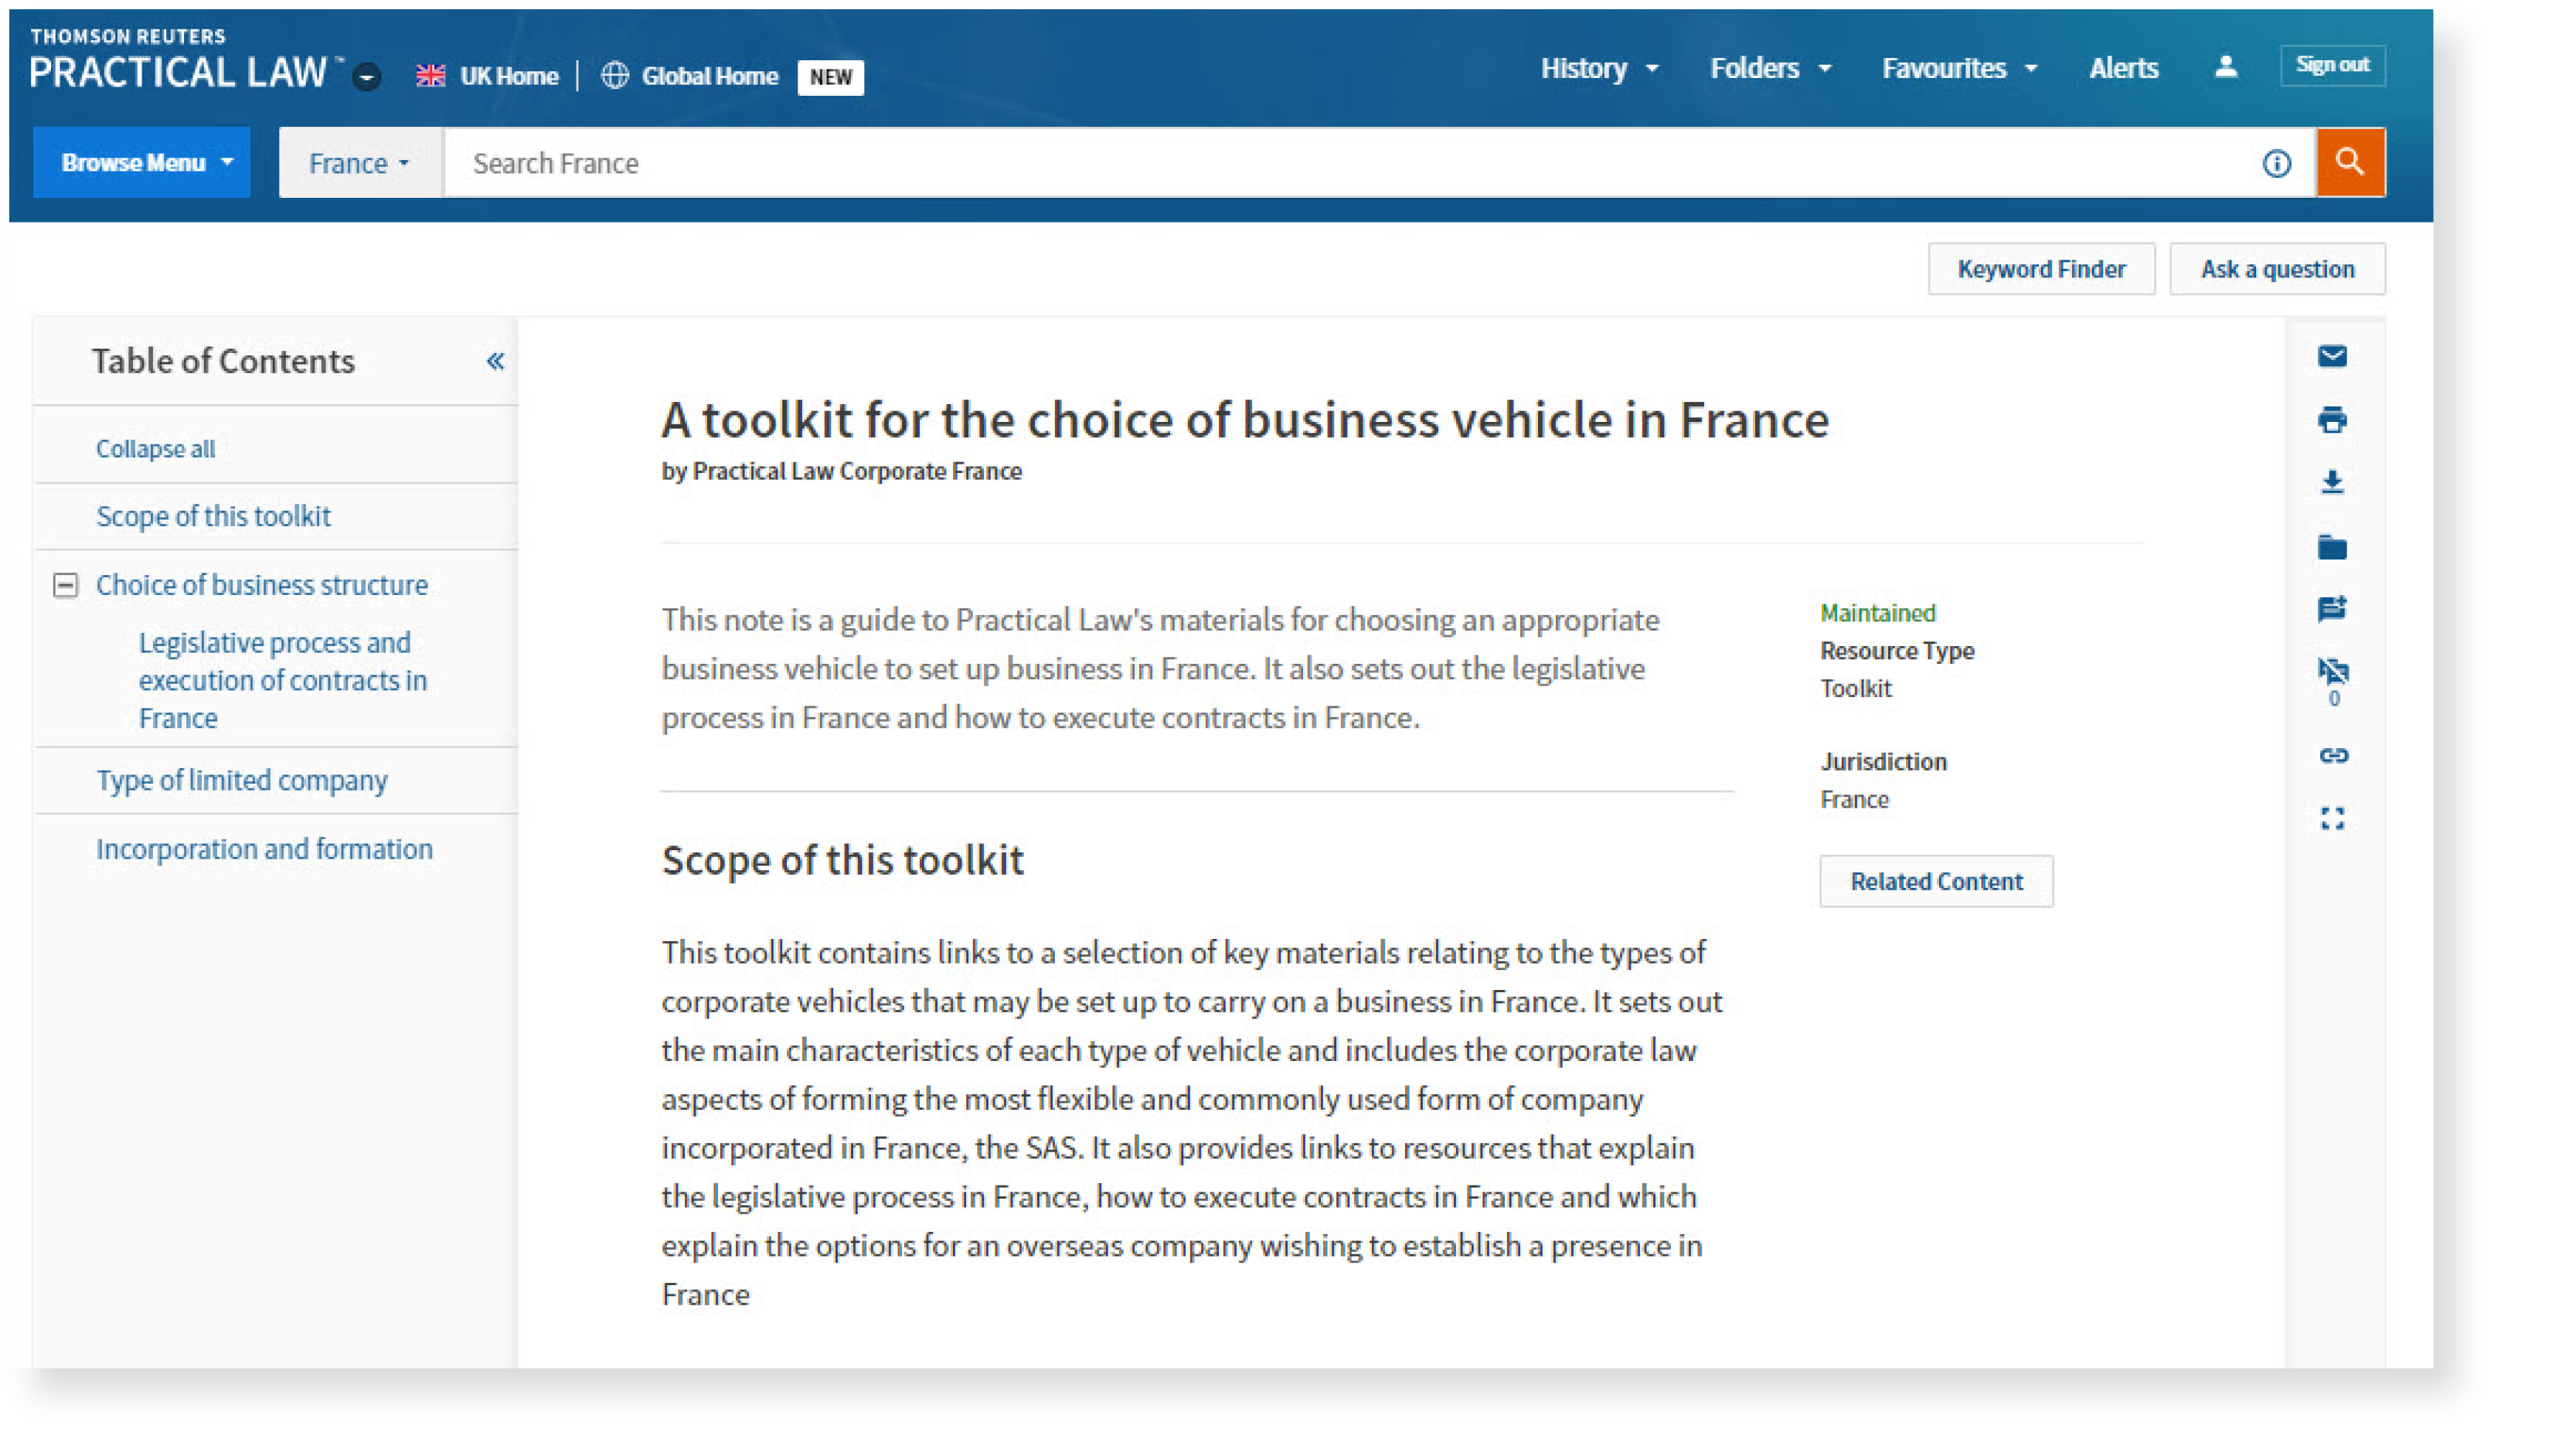This screenshot has height=1449, width=2576.
Task: Print the document using the printer icon
Action: point(2332,419)
